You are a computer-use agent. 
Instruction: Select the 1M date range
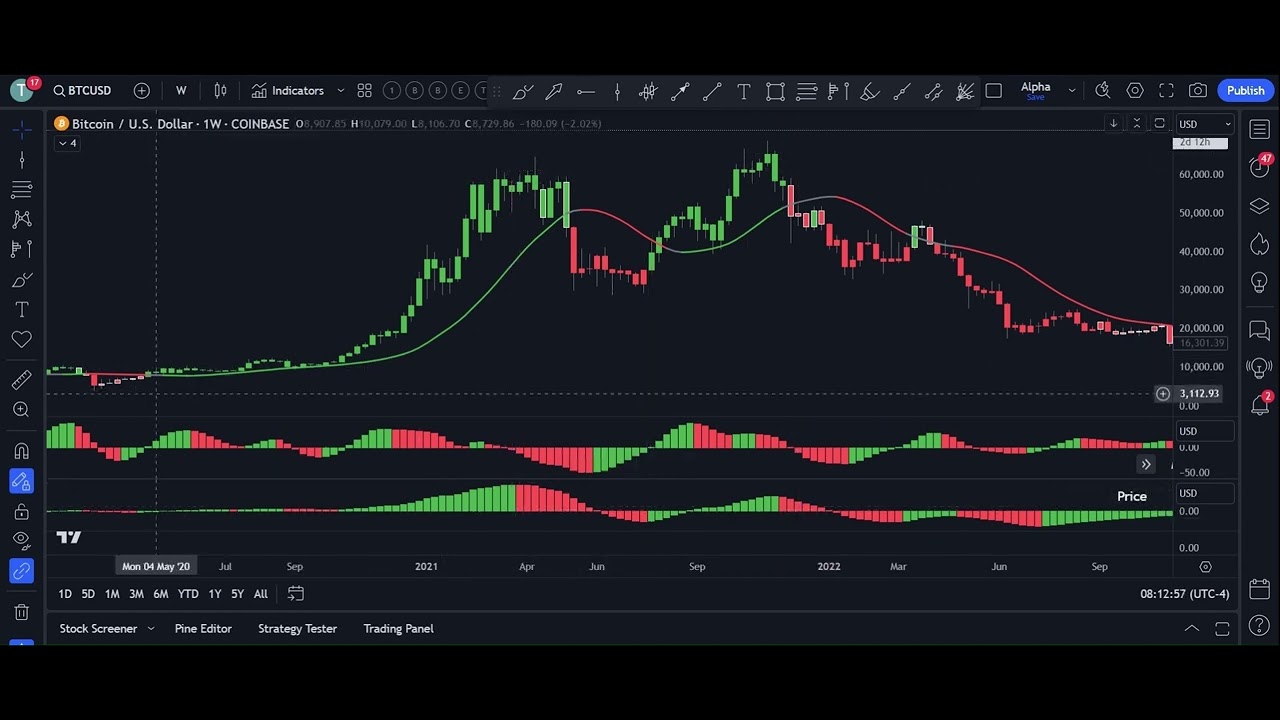pos(112,594)
